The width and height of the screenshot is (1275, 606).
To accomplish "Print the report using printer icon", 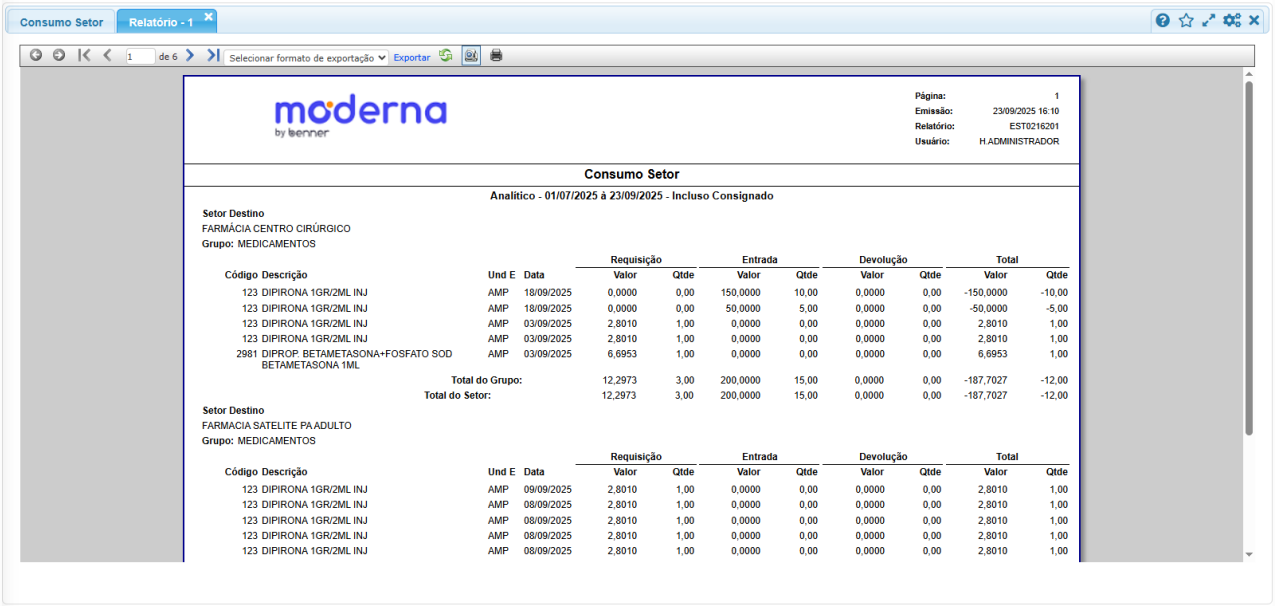I will click(496, 56).
